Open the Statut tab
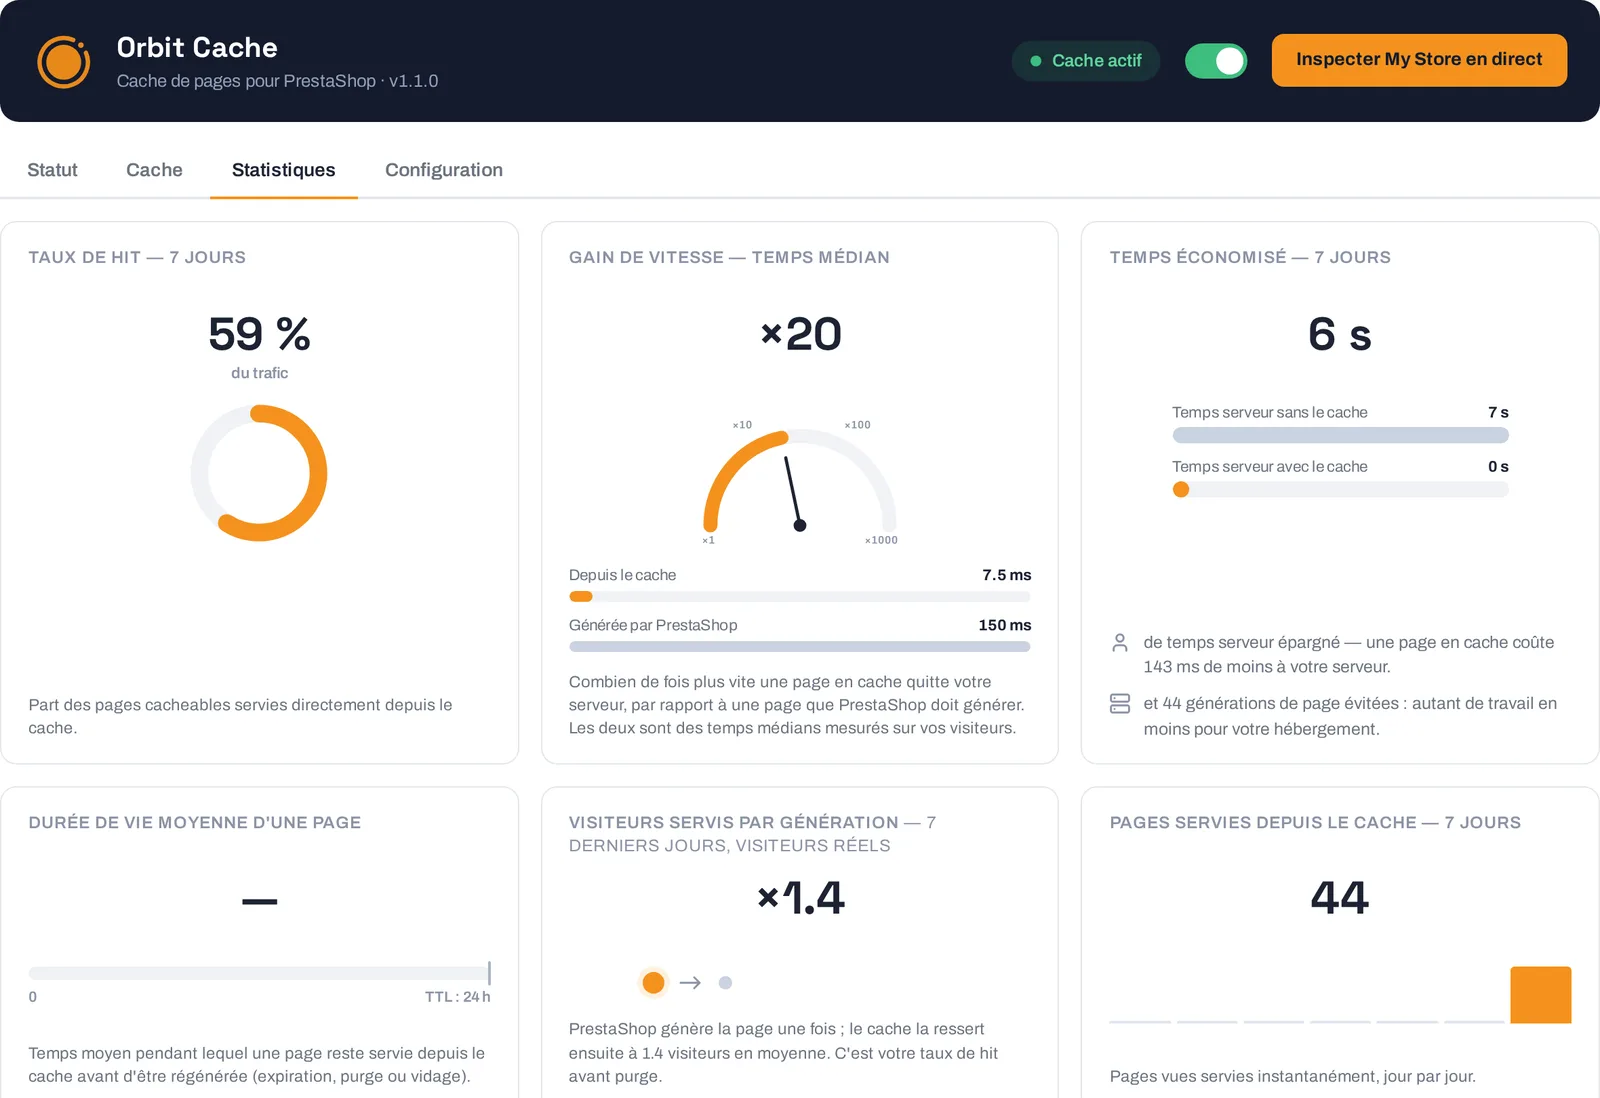 pos(52,170)
